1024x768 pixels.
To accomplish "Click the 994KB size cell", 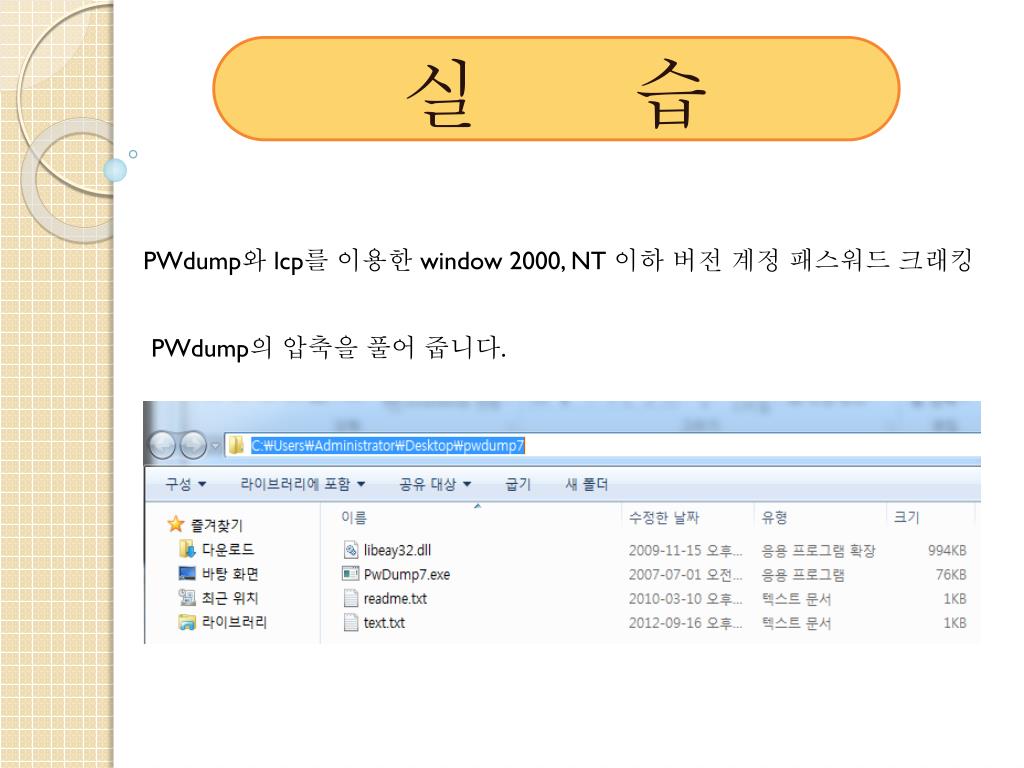I will pyautogui.click(x=947, y=551).
